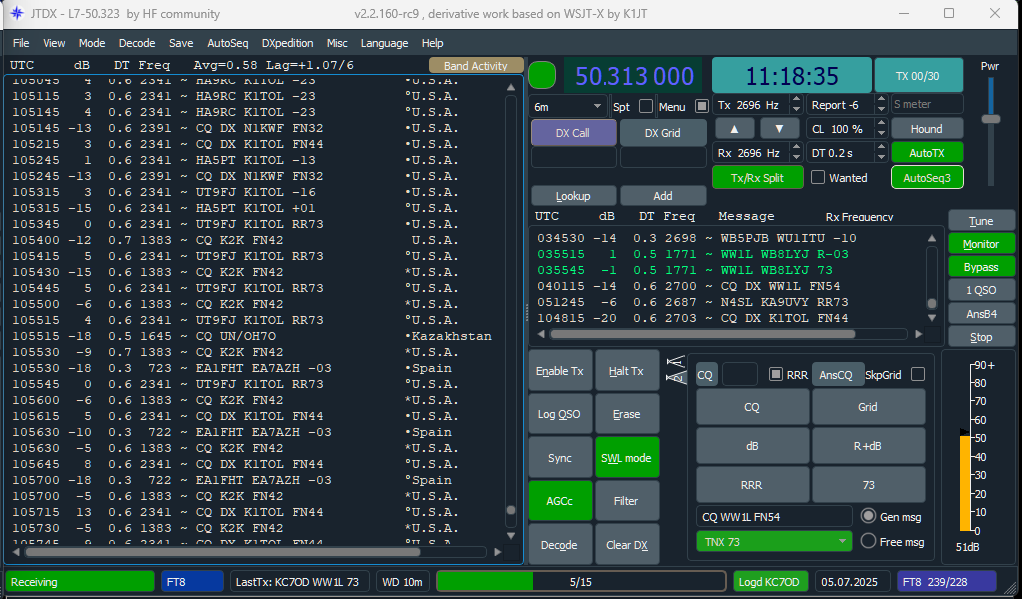This screenshot has width=1022, height=599.
Task: Enable the SkpGrid checkbox
Action: (x=918, y=374)
